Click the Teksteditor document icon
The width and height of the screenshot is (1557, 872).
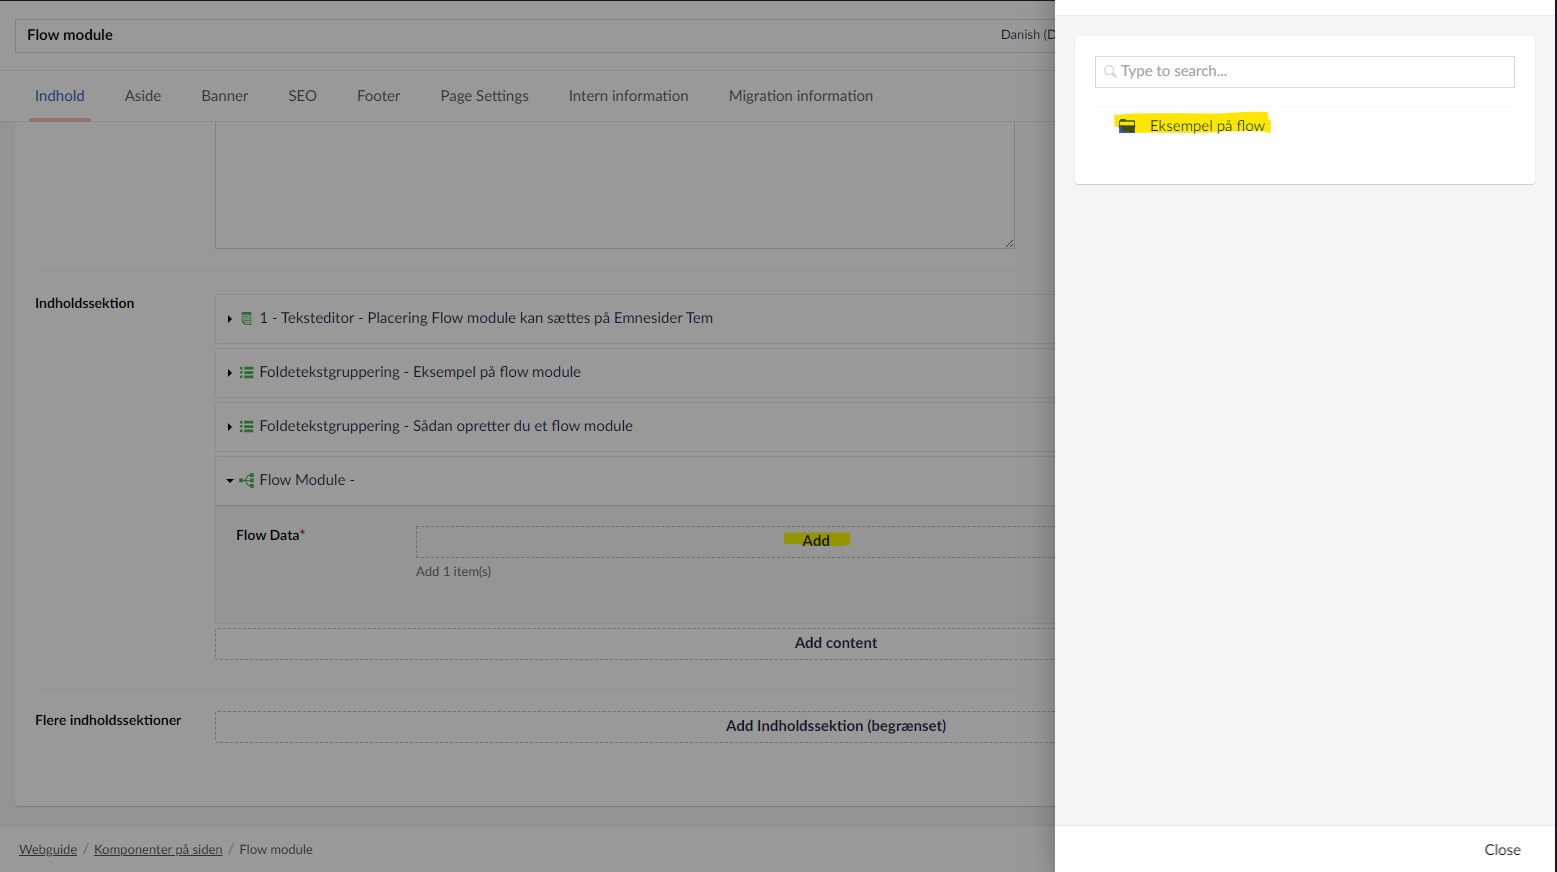coord(246,318)
